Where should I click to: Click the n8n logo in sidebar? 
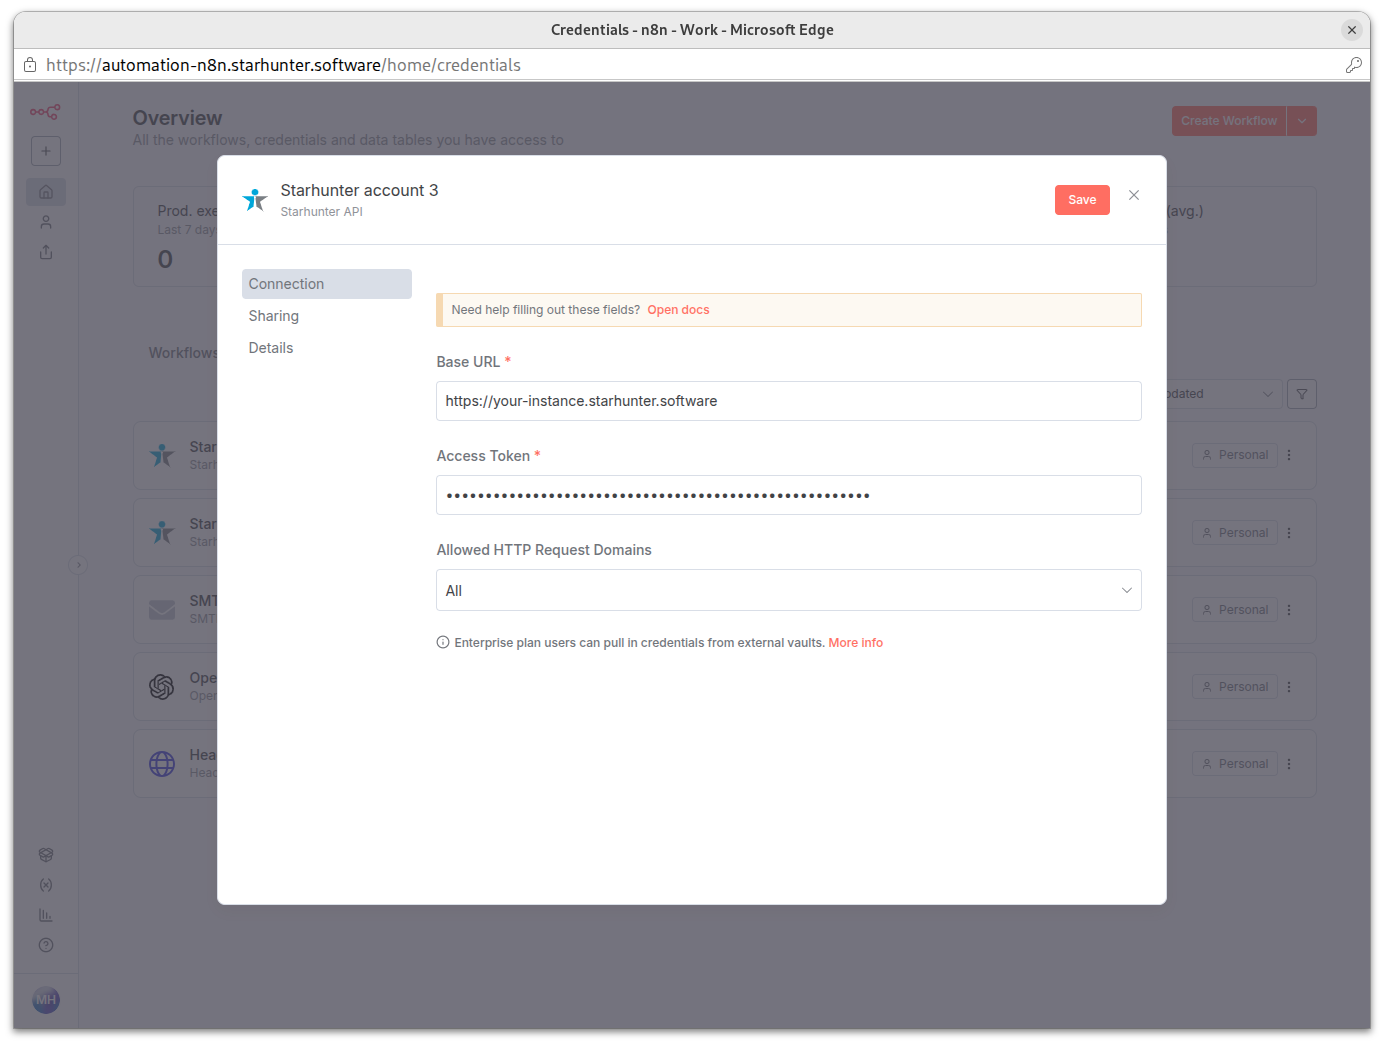(x=45, y=112)
